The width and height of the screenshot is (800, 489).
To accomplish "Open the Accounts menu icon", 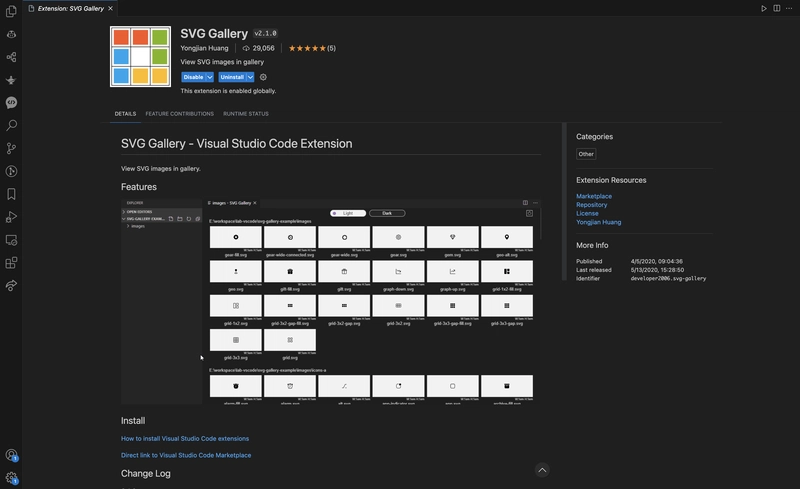I will click(11, 455).
